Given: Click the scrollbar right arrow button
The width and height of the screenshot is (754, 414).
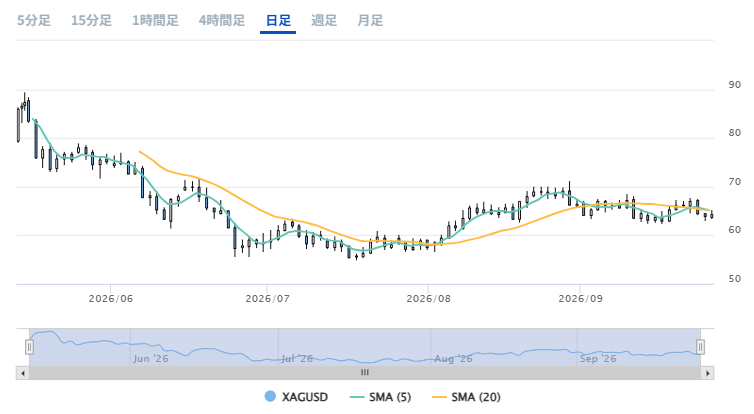Looking at the screenshot, I should coord(708,373).
